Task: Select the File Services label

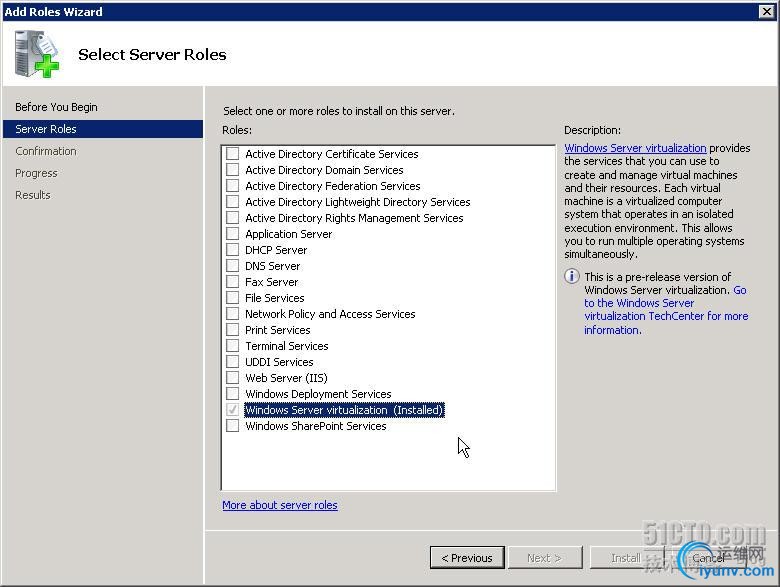Action: pyautogui.click(x=275, y=298)
